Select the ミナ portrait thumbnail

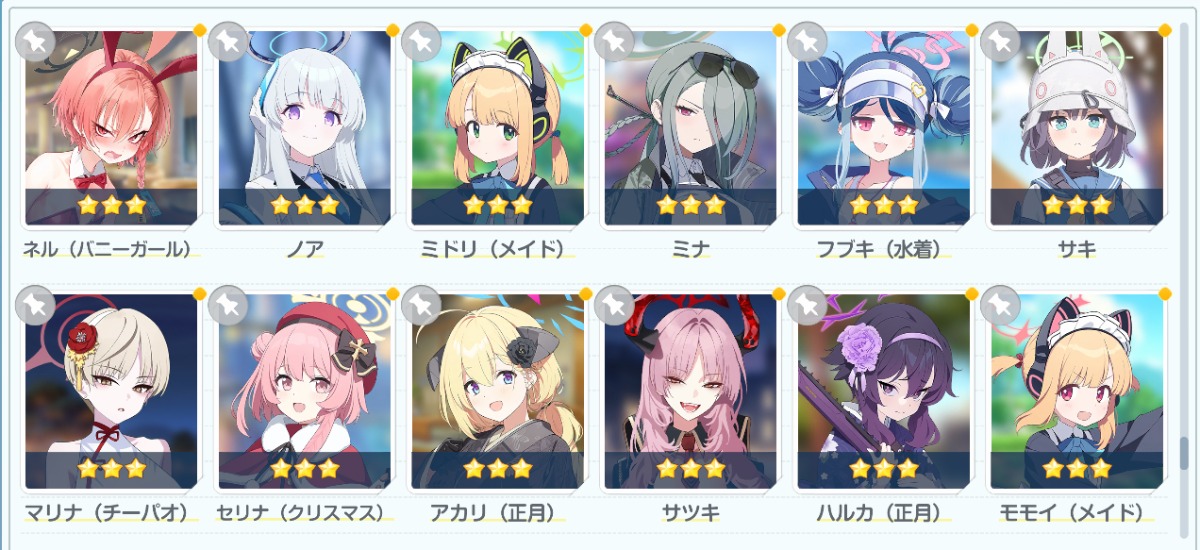(x=691, y=127)
